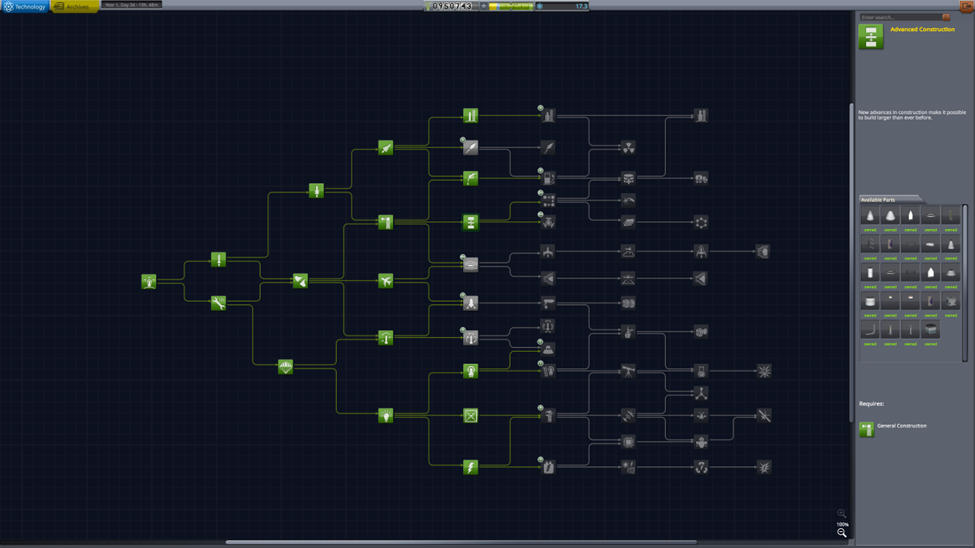This screenshot has width=975, height=548.
Task: Select the Precision Engineering node
Action: click(548, 415)
